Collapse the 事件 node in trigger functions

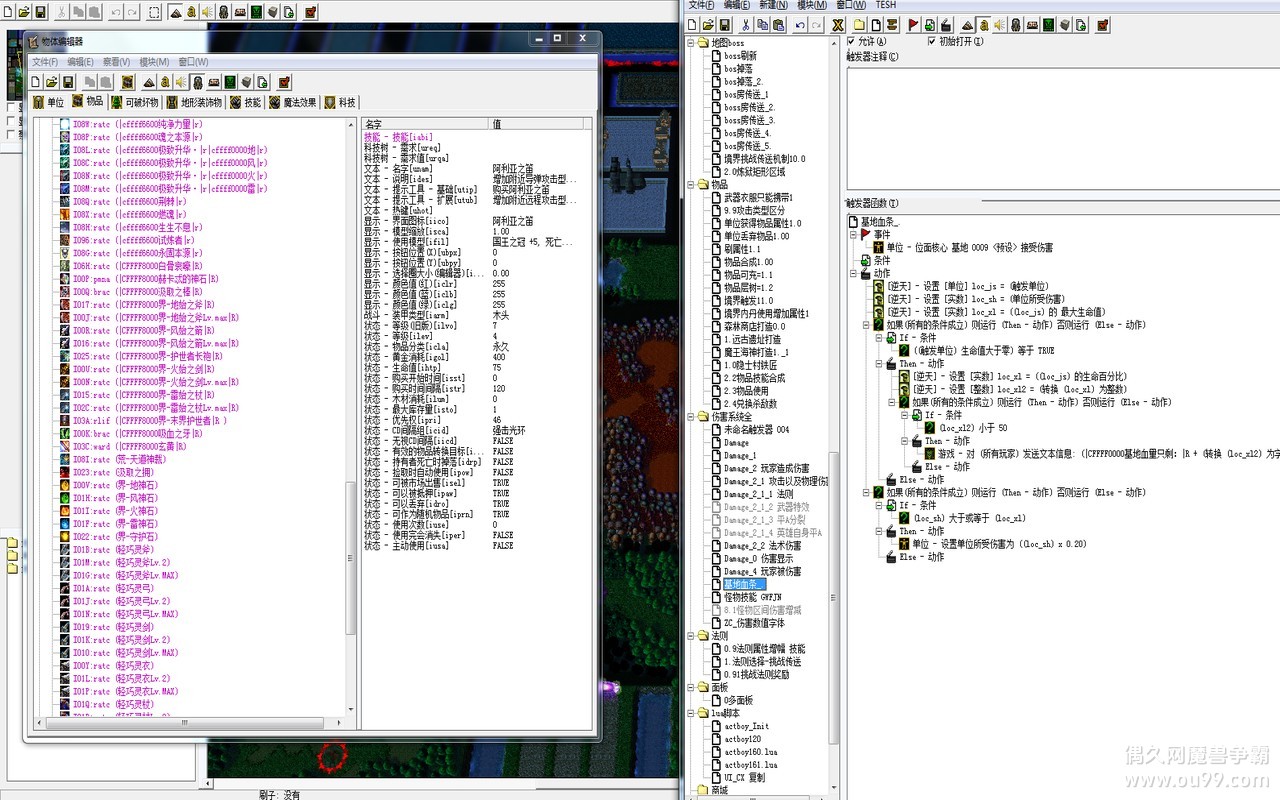(854, 235)
